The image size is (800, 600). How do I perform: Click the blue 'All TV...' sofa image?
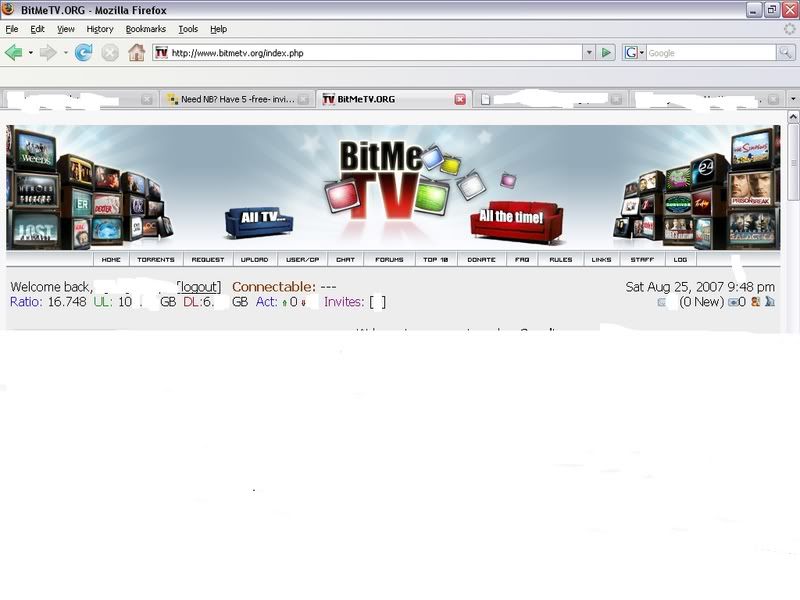pyautogui.click(x=259, y=221)
